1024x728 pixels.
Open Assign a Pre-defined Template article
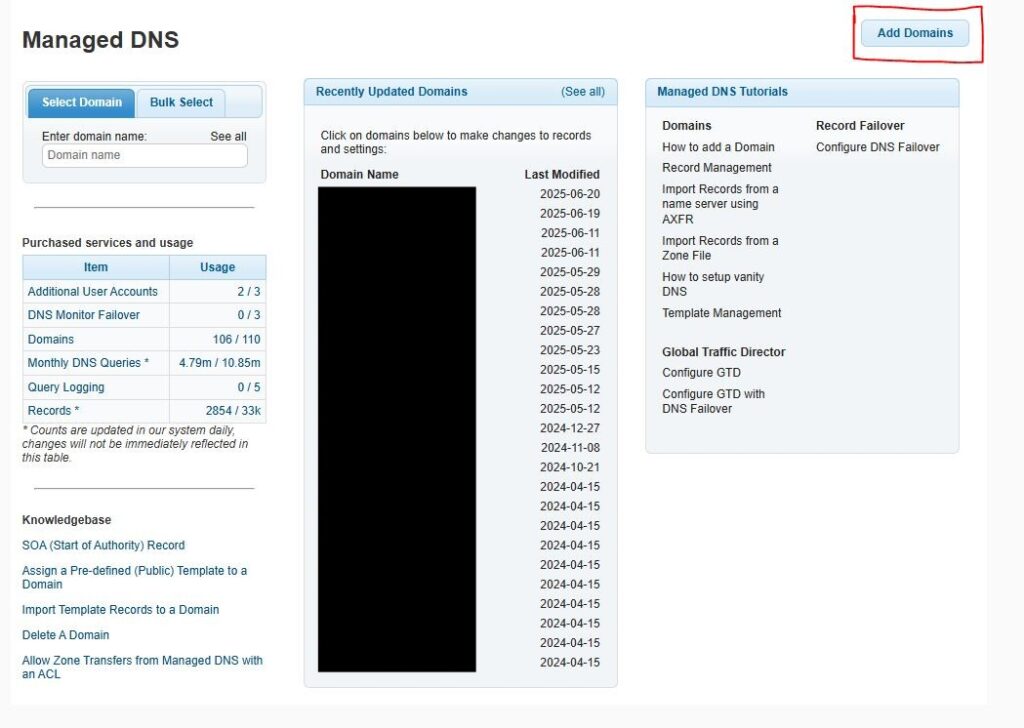(x=135, y=577)
